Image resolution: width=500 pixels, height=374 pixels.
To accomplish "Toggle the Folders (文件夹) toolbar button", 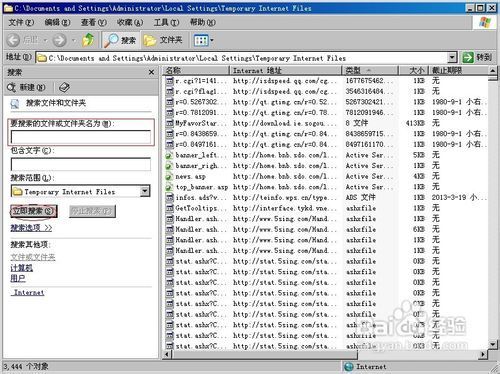I will (x=163, y=40).
